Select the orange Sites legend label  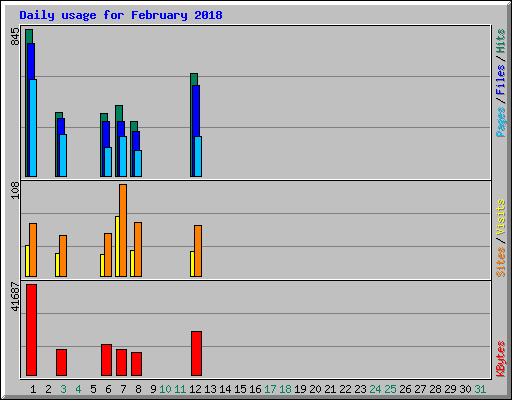coord(500,262)
